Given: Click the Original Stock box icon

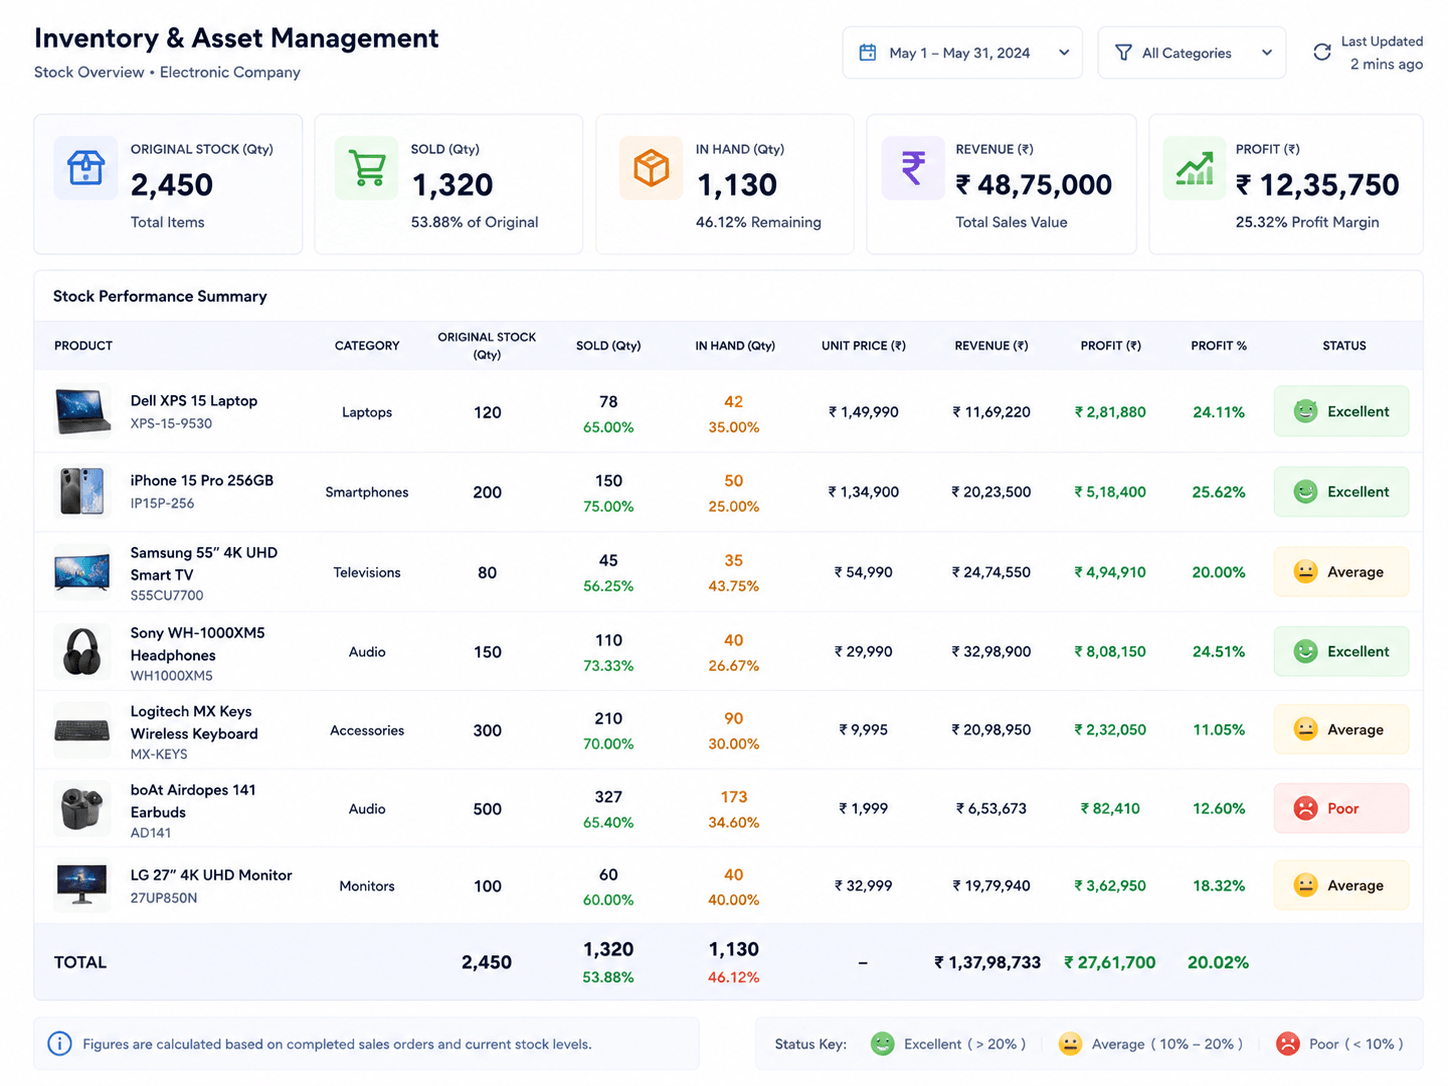Looking at the screenshot, I should pos(86,168).
